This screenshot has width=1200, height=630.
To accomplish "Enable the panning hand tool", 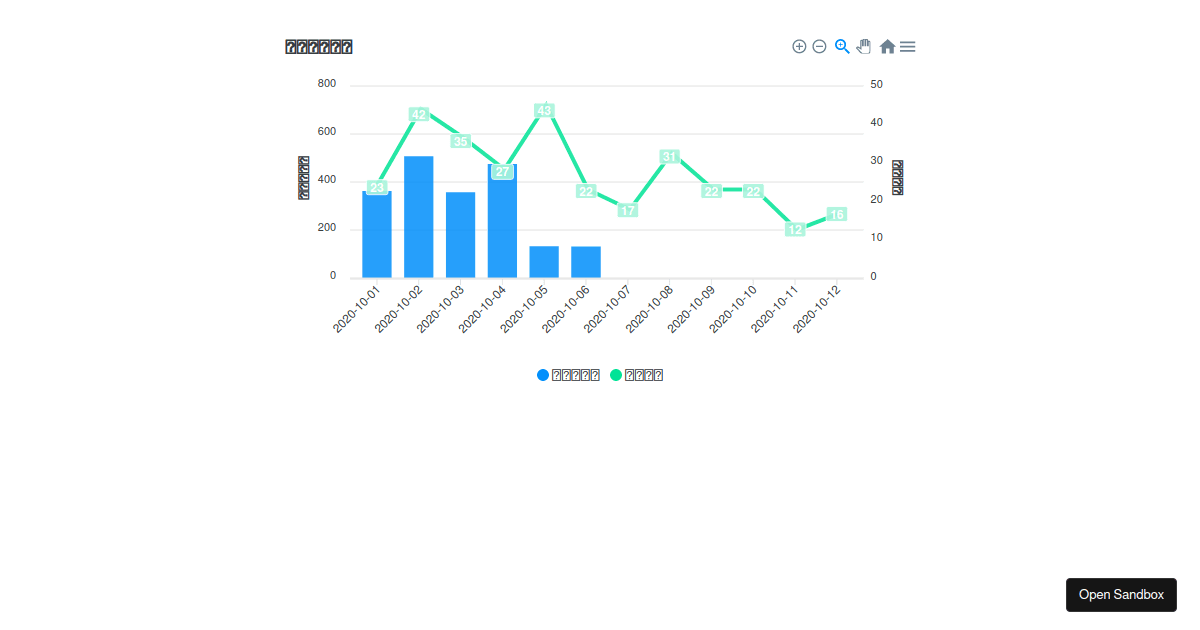I will [864, 46].
